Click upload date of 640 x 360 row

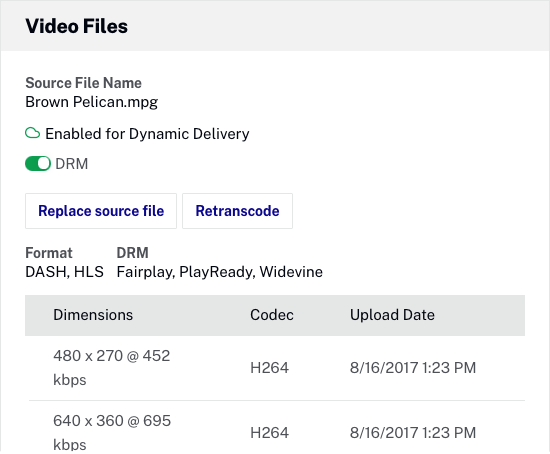[413, 433]
